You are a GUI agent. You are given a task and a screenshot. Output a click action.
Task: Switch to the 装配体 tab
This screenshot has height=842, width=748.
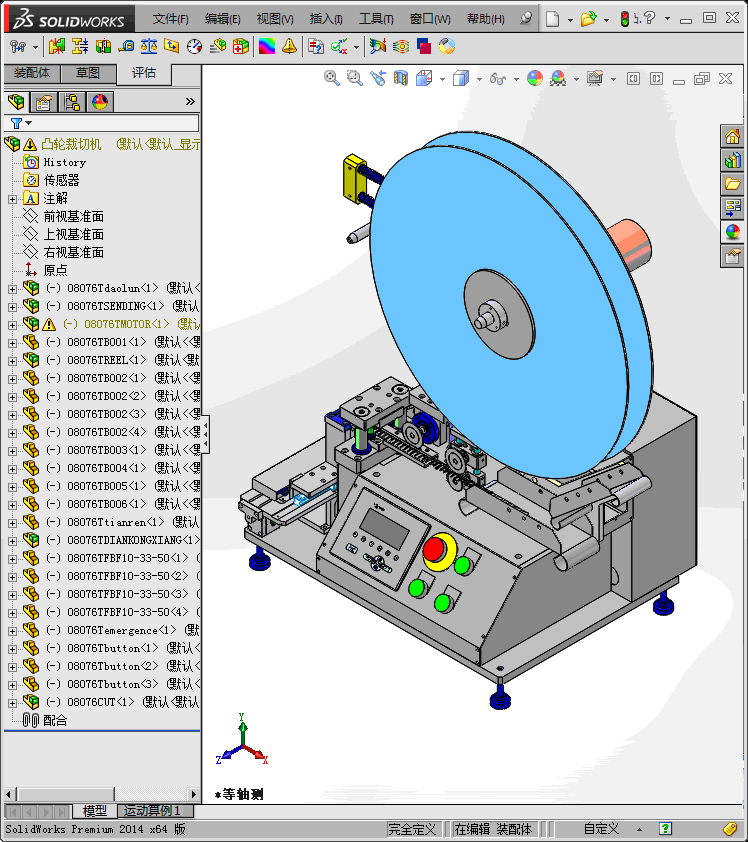[32, 73]
